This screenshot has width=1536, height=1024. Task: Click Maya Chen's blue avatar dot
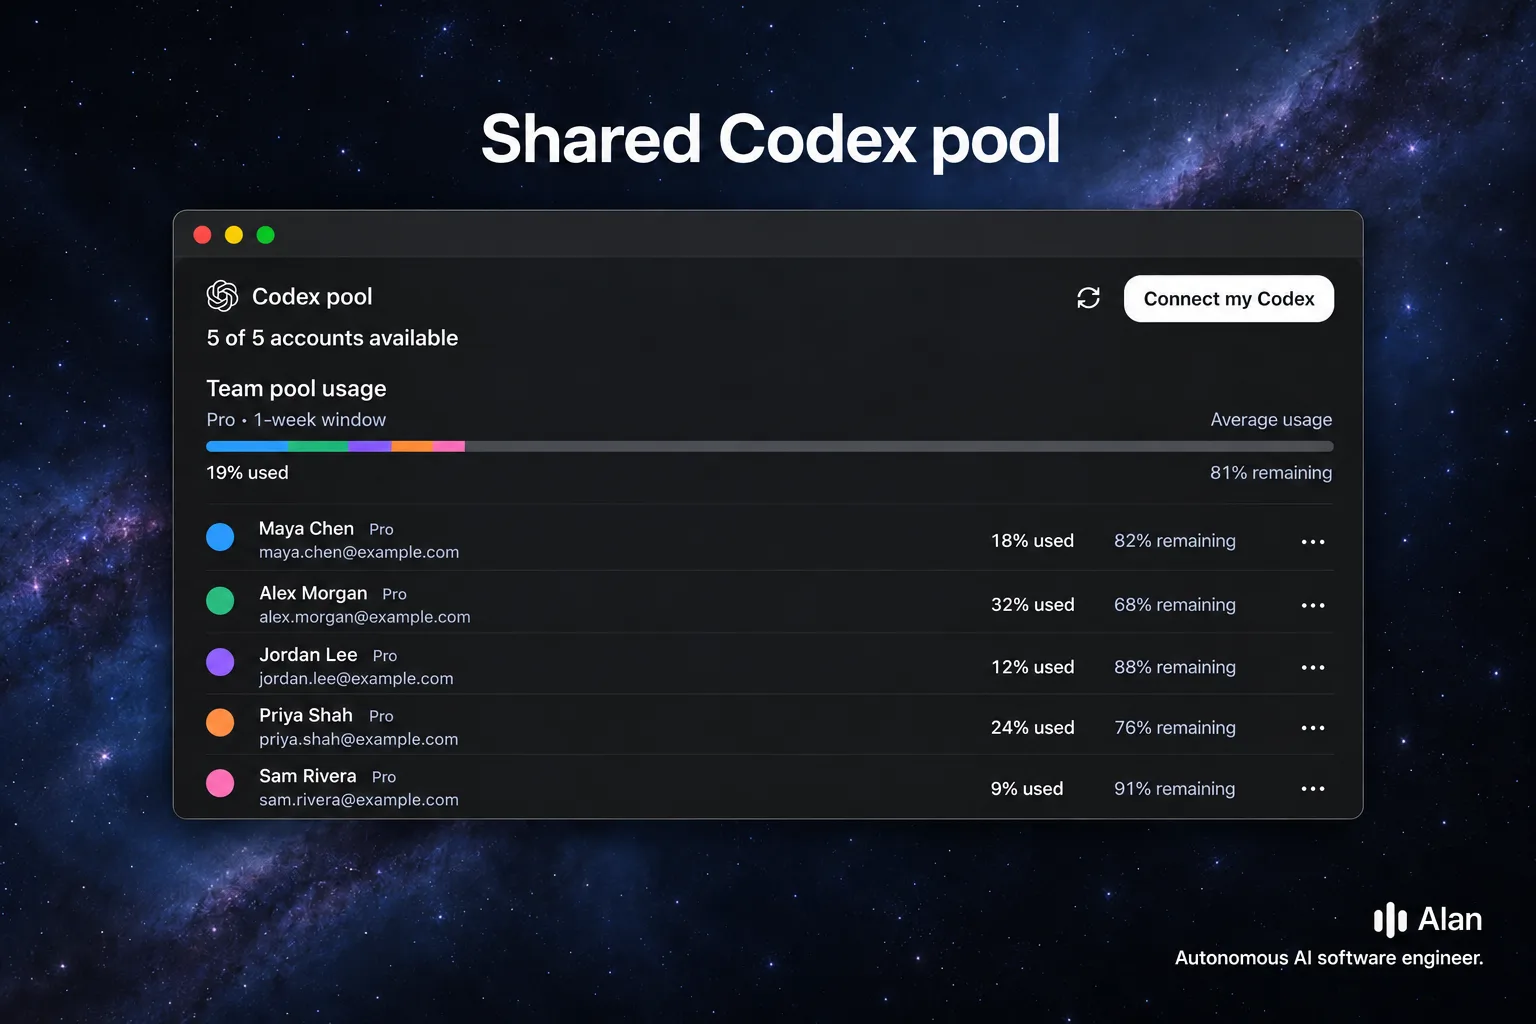220,537
